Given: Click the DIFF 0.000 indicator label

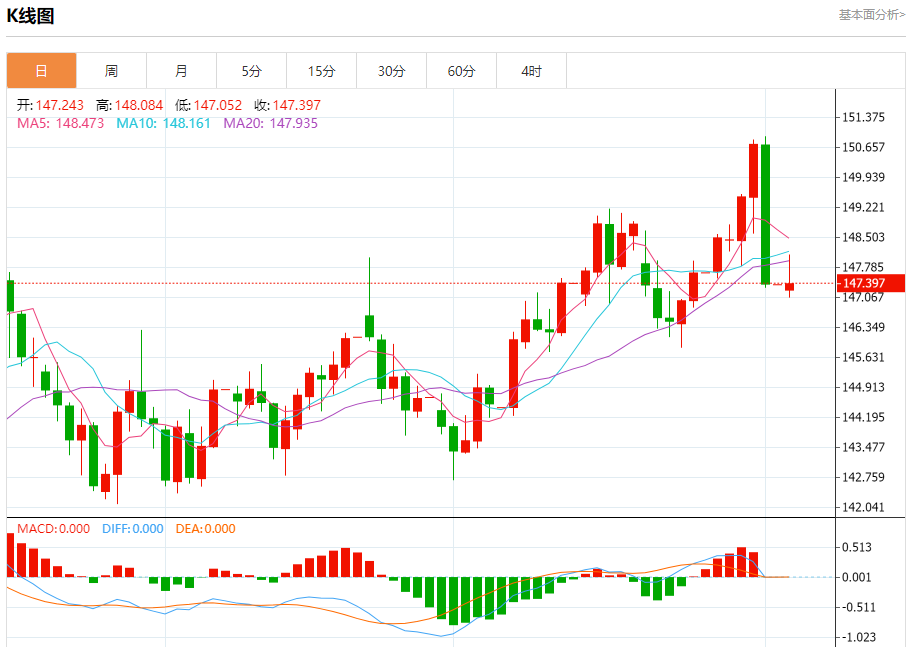Looking at the screenshot, I should (x=133, y=529).
